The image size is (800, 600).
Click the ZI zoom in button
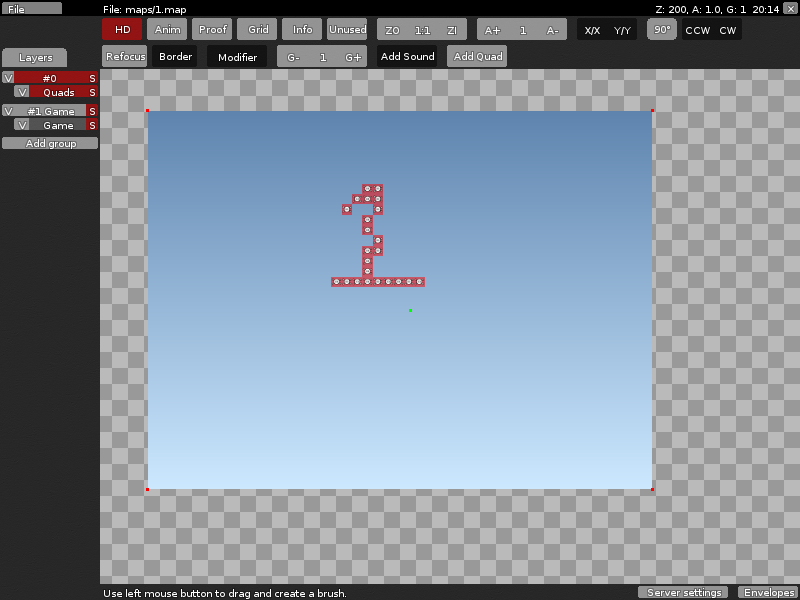tap(452, 30)
